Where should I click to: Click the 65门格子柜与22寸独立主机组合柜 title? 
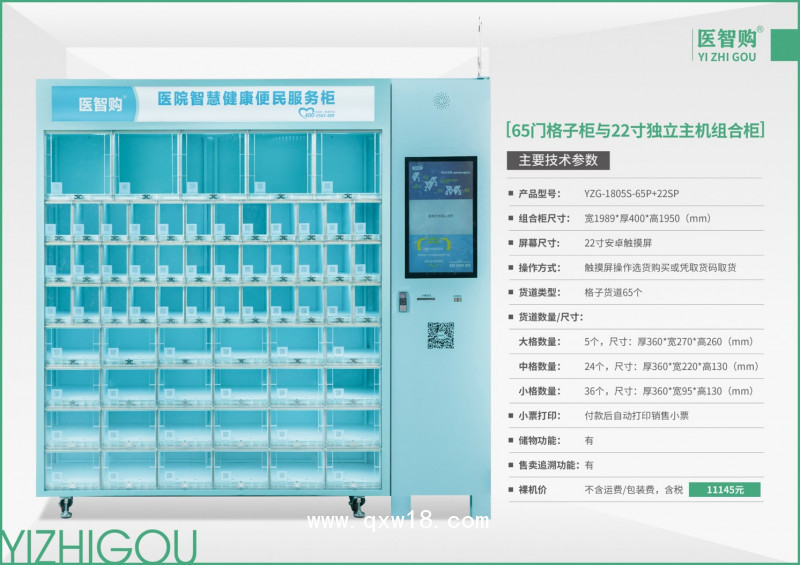635,130
